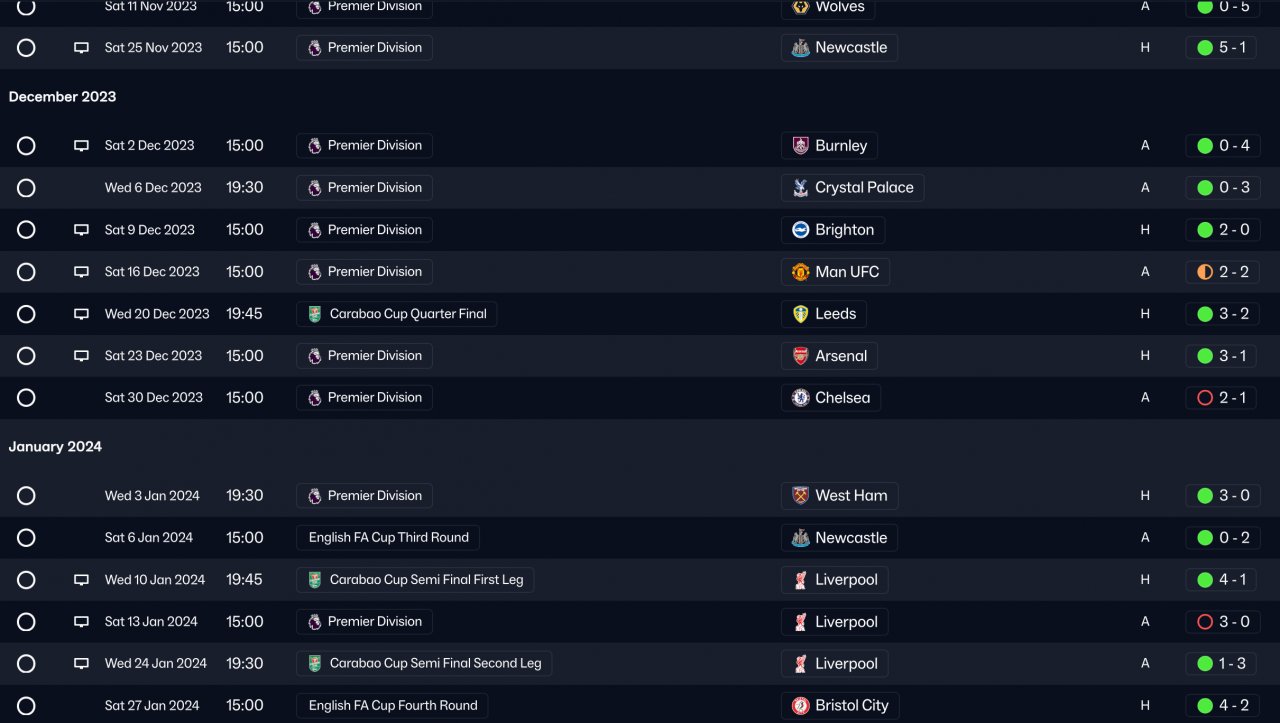The height and width of the screenshot is (723, 1280).
Task: Click TV icon on Wed 10 Jan fixture
Action: tap(82, 580)
